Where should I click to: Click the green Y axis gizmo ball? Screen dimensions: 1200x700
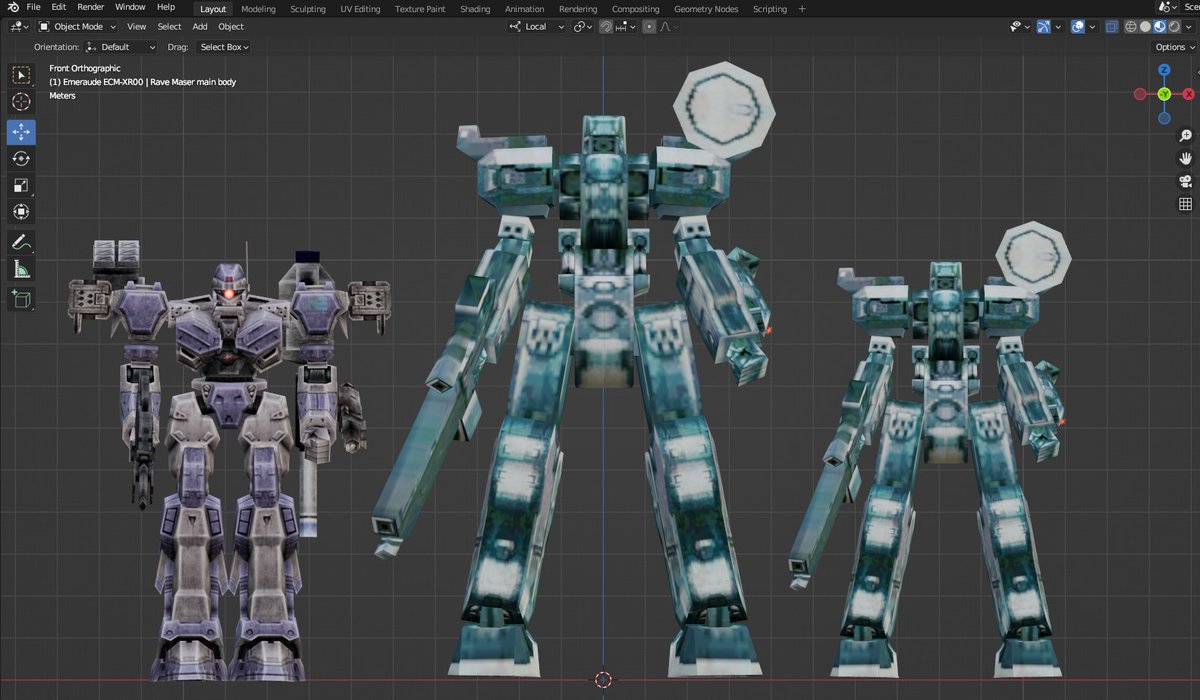point(1165,94)
